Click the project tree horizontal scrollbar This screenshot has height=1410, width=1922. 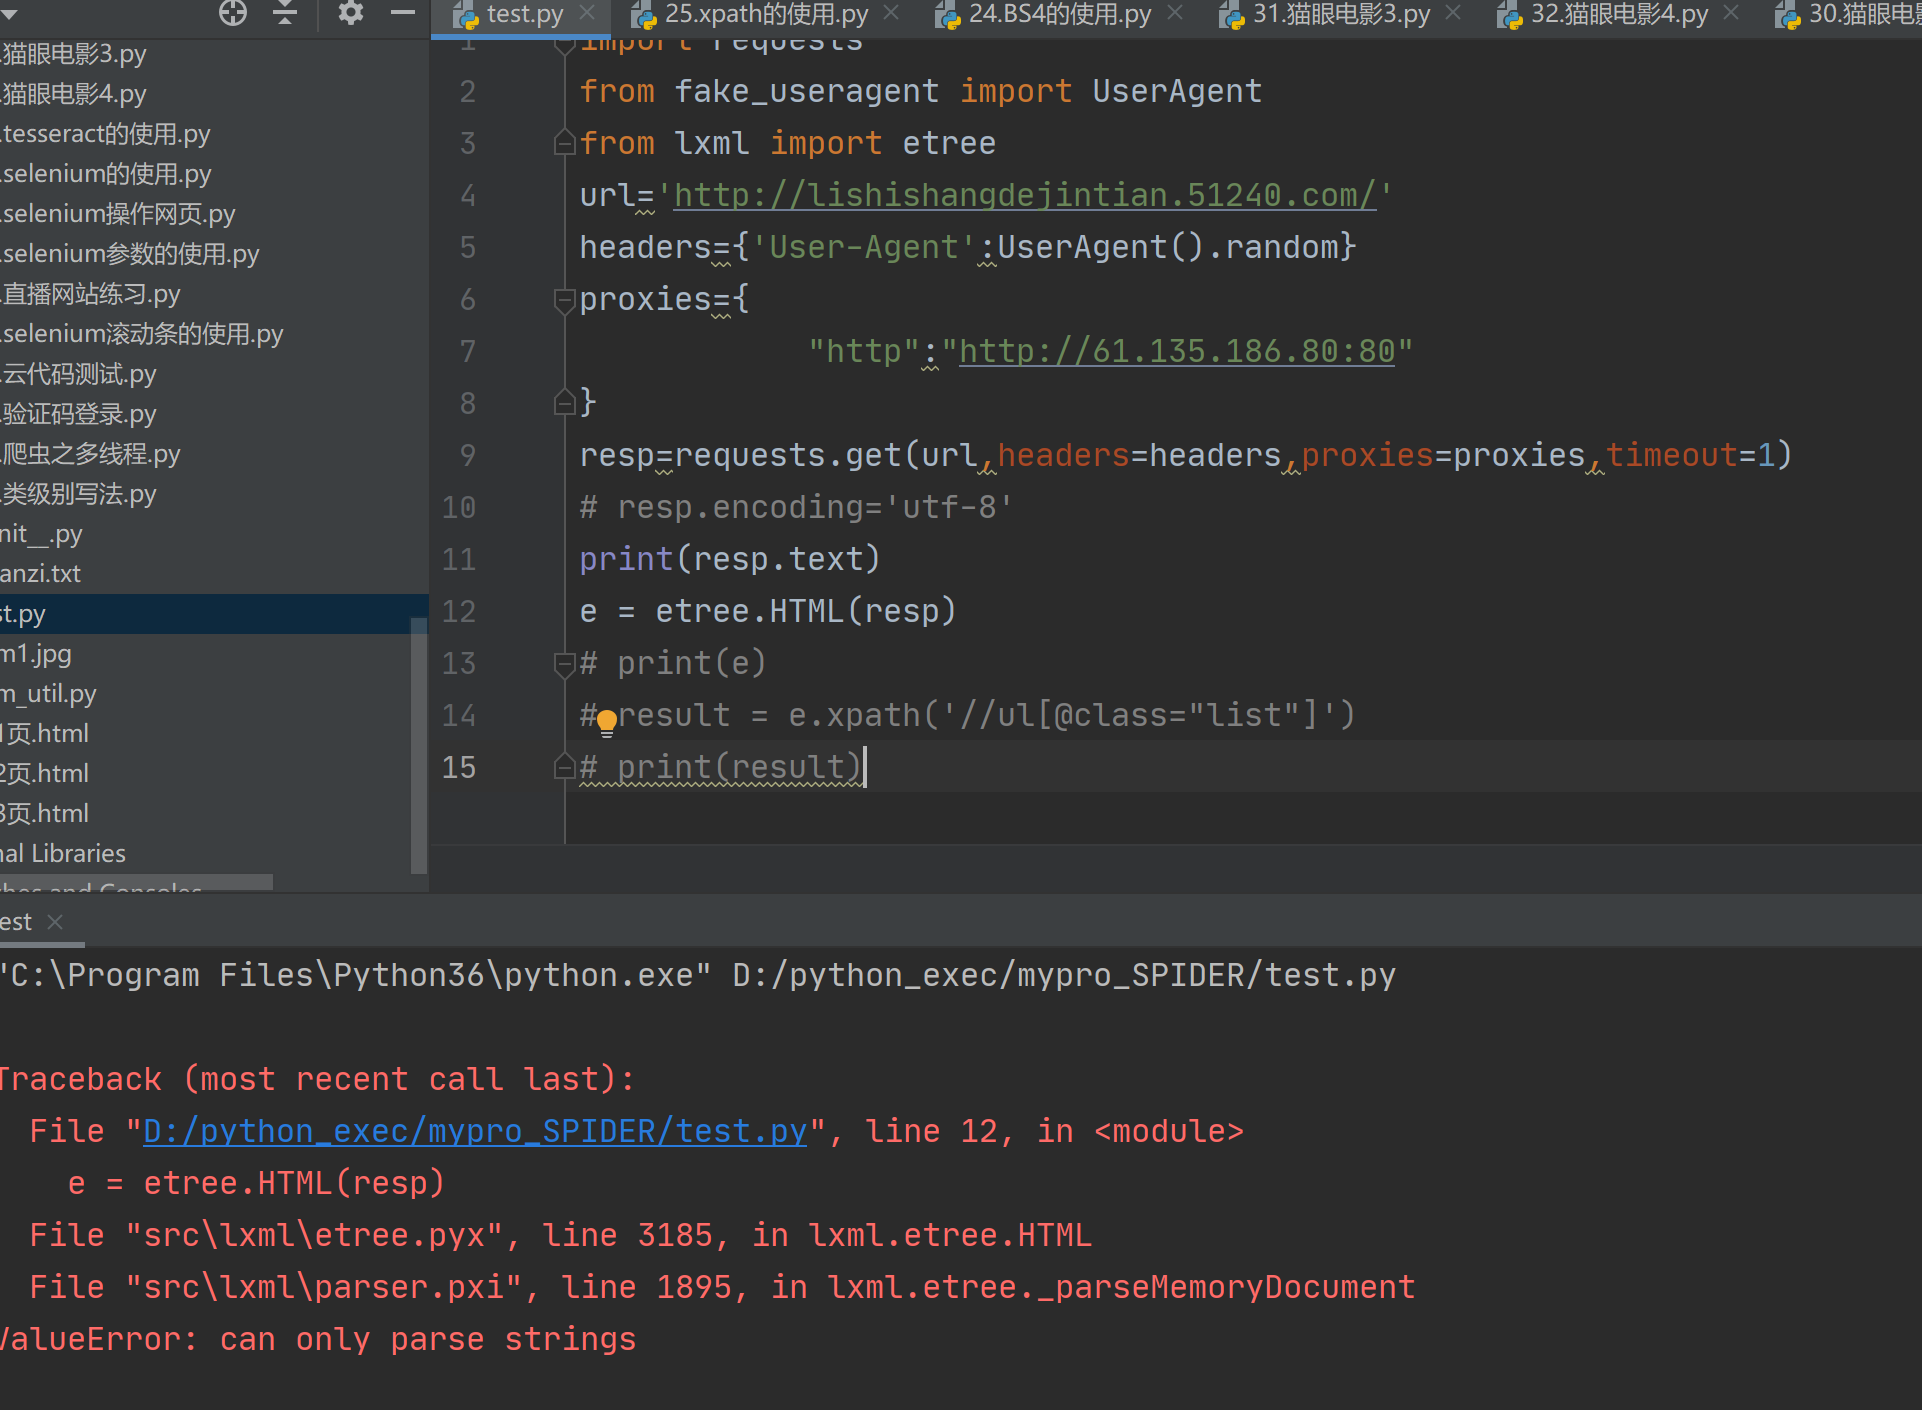coord(136,883)
